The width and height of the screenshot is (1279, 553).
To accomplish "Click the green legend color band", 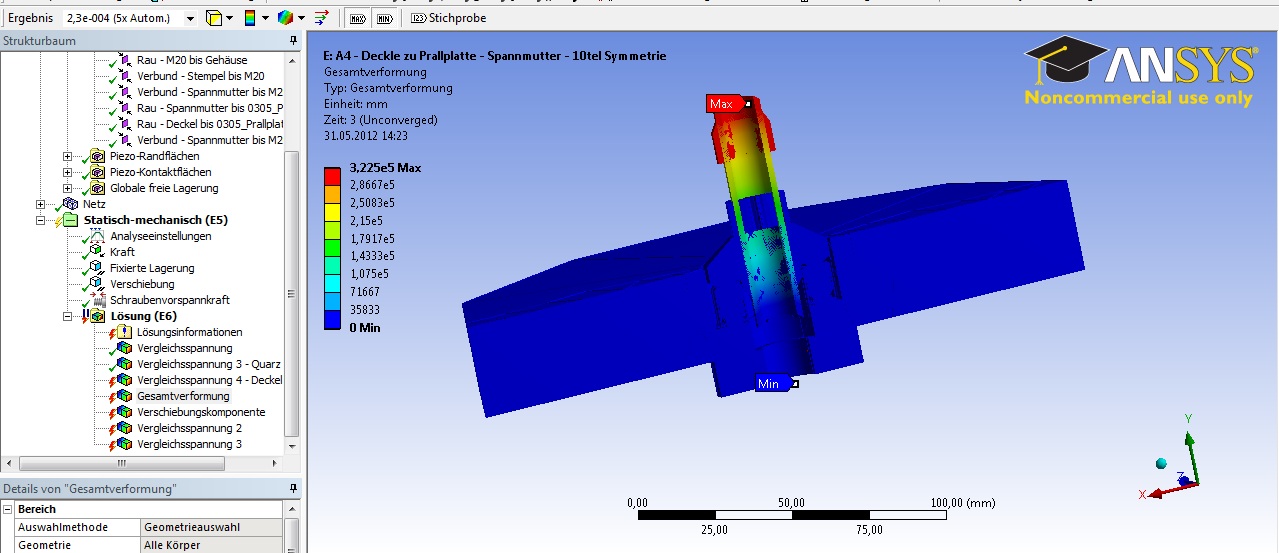I will (x=333, y=248).
